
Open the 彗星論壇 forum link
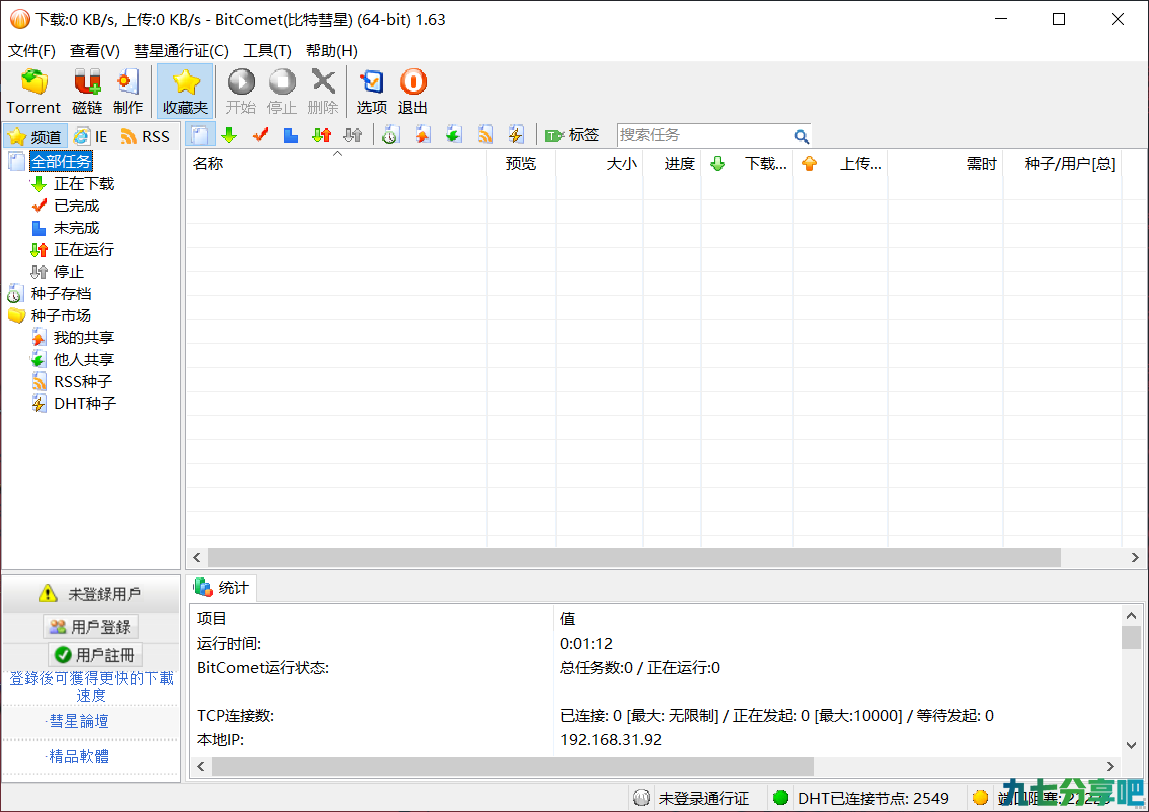tap(78, 721)
